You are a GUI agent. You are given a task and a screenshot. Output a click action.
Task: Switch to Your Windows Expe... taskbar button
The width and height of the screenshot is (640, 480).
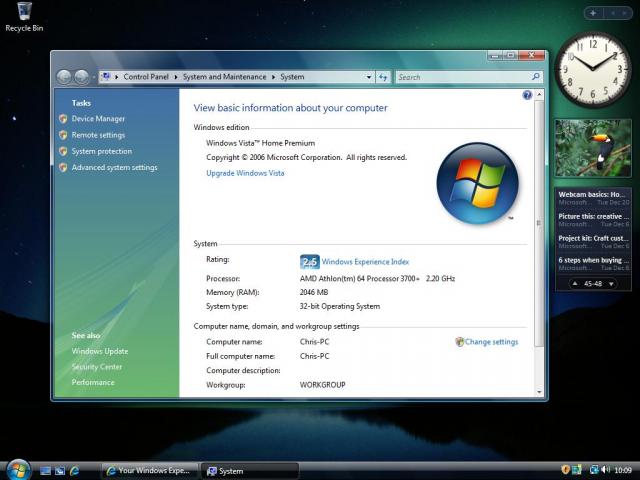click(x=149, y=471)
